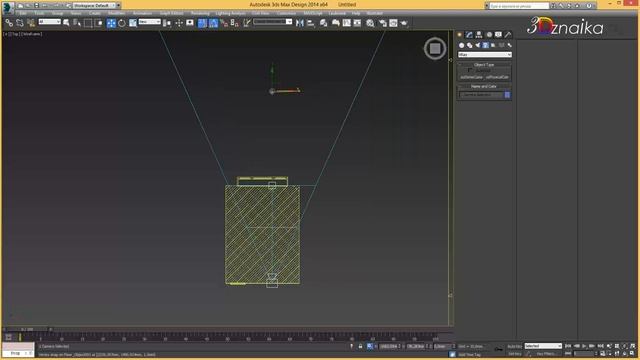Viewport: 640px width, 360px height.
Task: Open the Curve Editor
Action: pos(346,23)
